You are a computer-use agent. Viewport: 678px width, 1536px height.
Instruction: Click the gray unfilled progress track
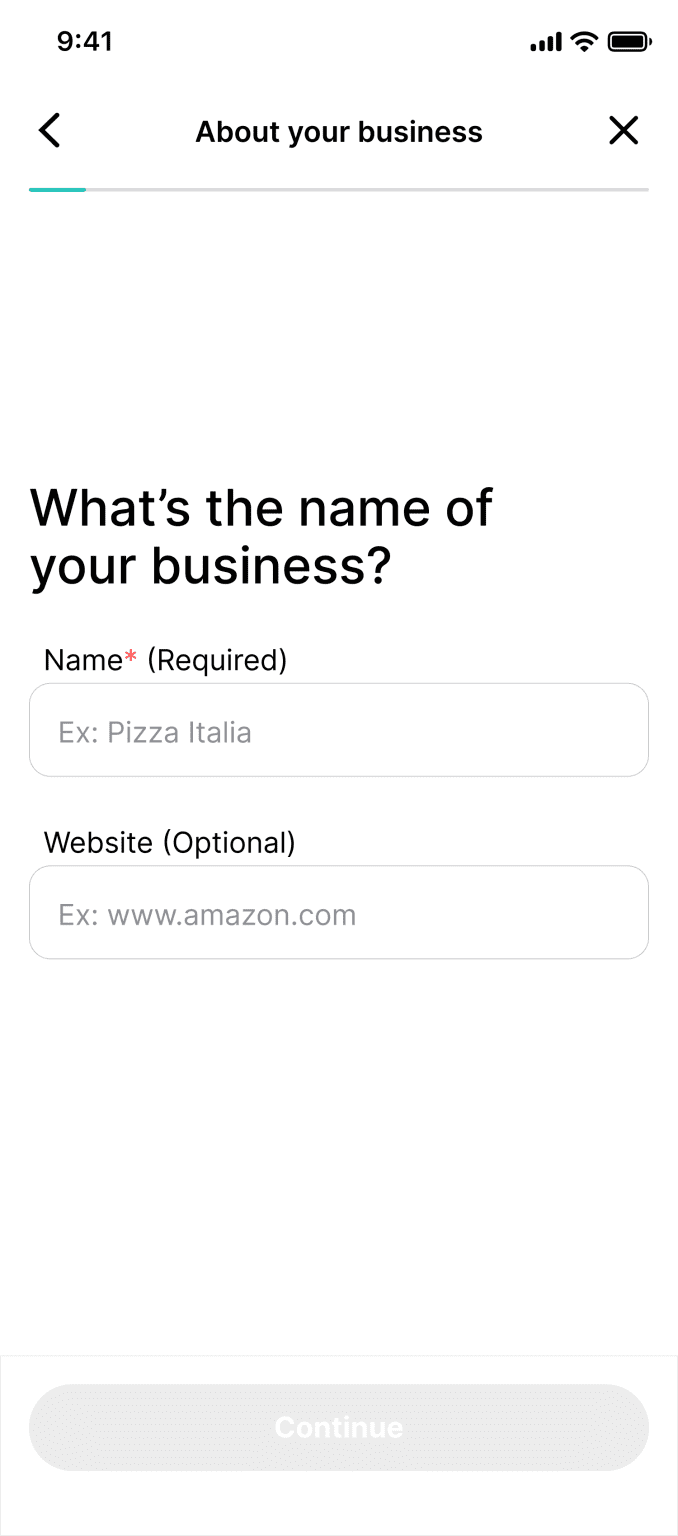pyautogui.click(x=367, y=189)
